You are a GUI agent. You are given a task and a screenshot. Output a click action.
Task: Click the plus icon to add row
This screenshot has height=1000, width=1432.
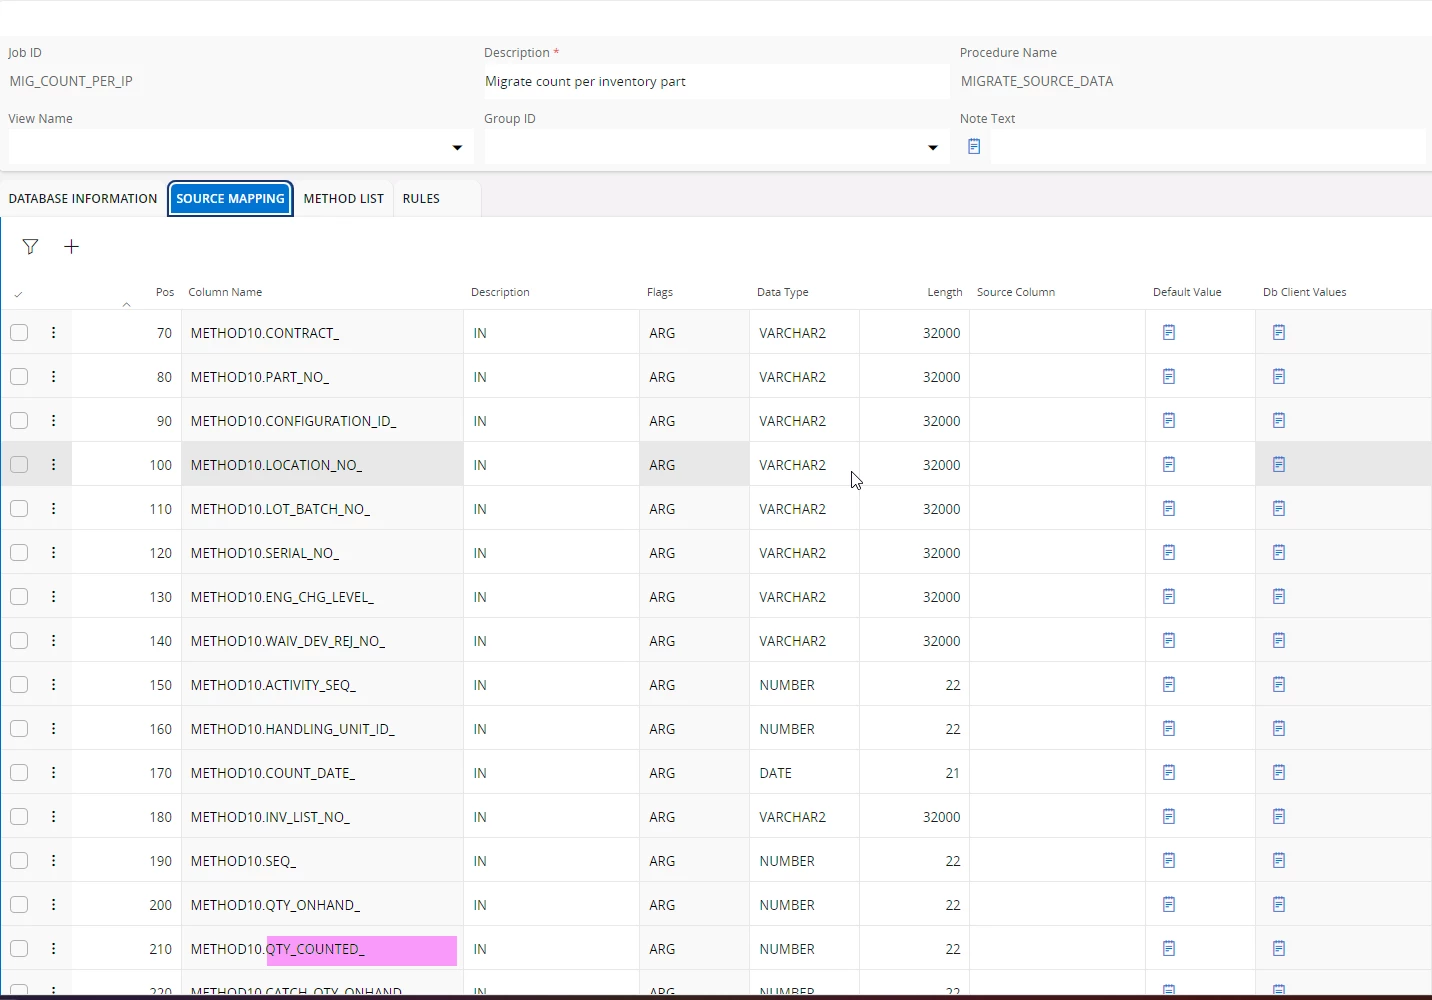(71, 247)
